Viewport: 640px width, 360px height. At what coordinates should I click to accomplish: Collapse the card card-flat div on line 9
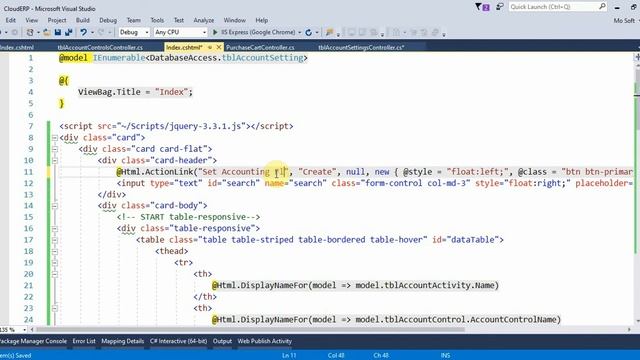[55, 149]
